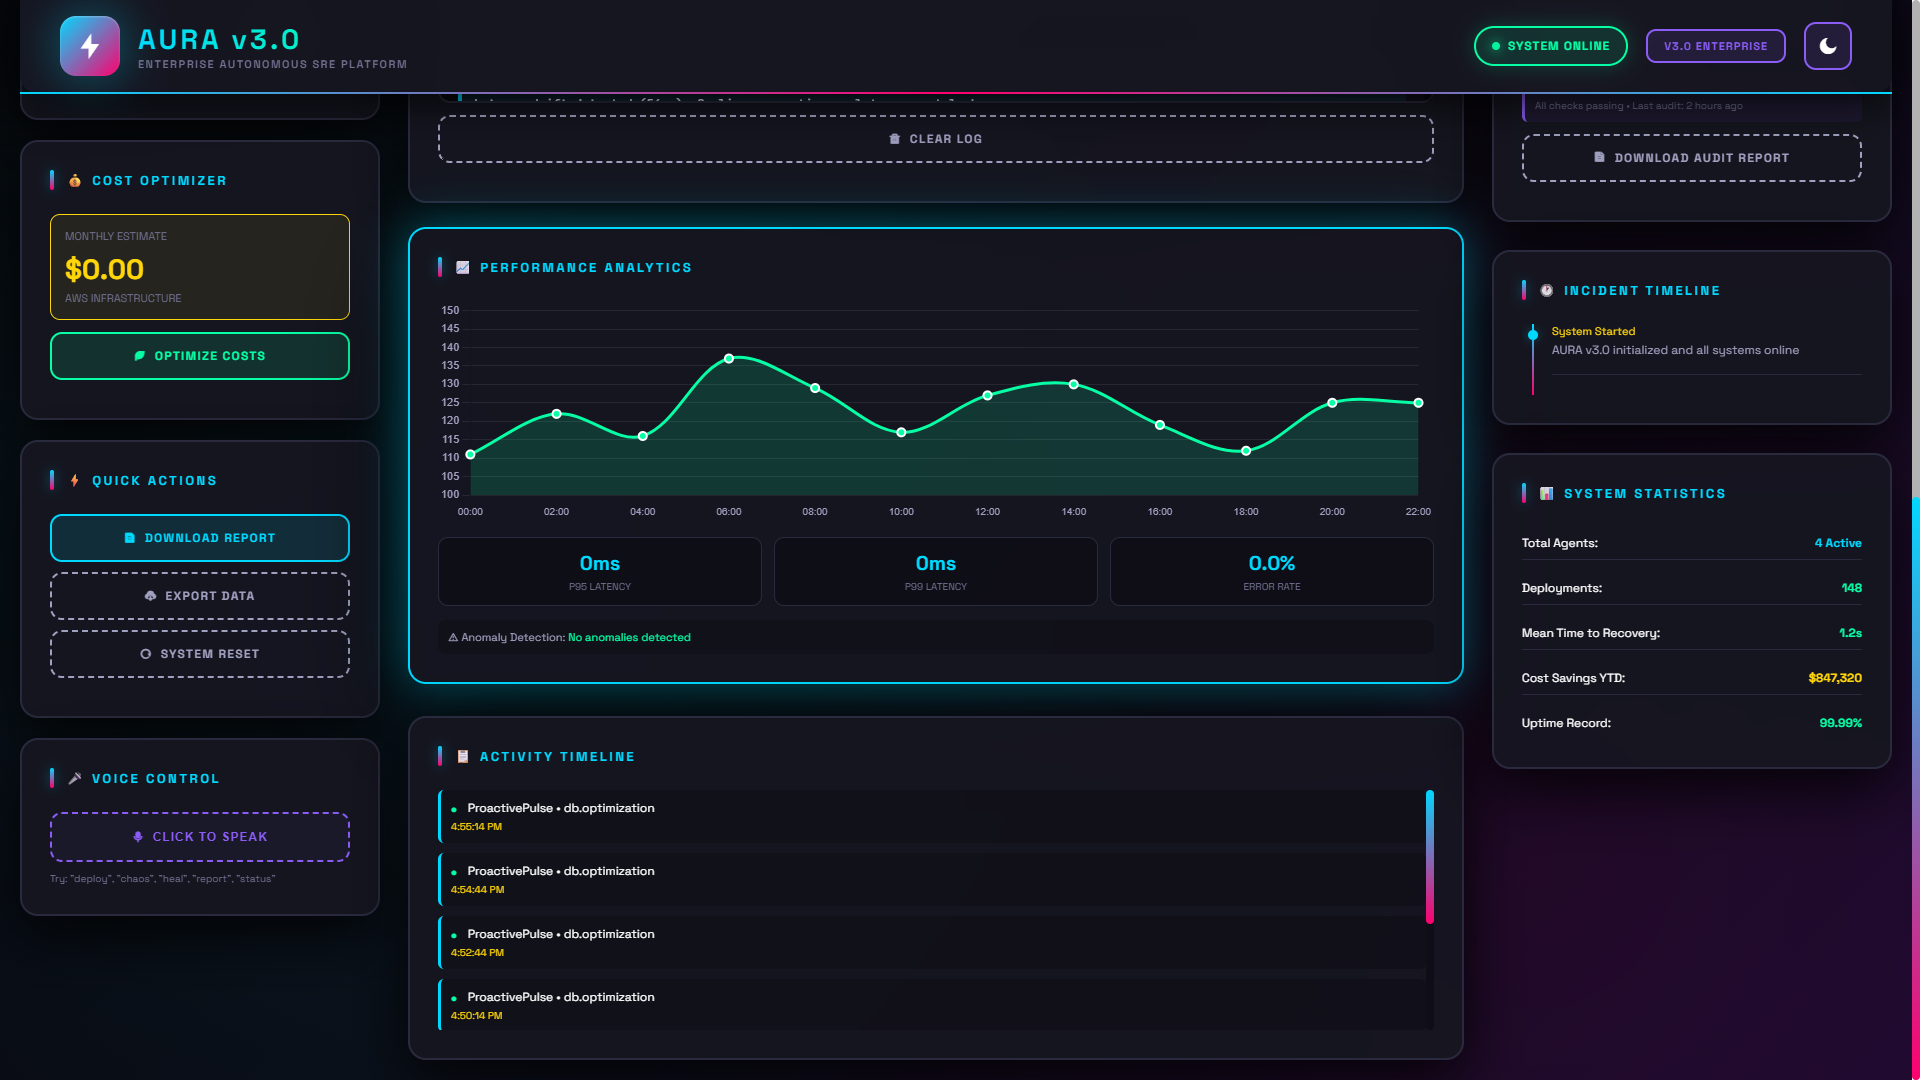Viewport: 1920px width, 1080px height.
Task: Click the System Statistics bar chart icon
Action: pyautogui.click(x=1547, y=494)
